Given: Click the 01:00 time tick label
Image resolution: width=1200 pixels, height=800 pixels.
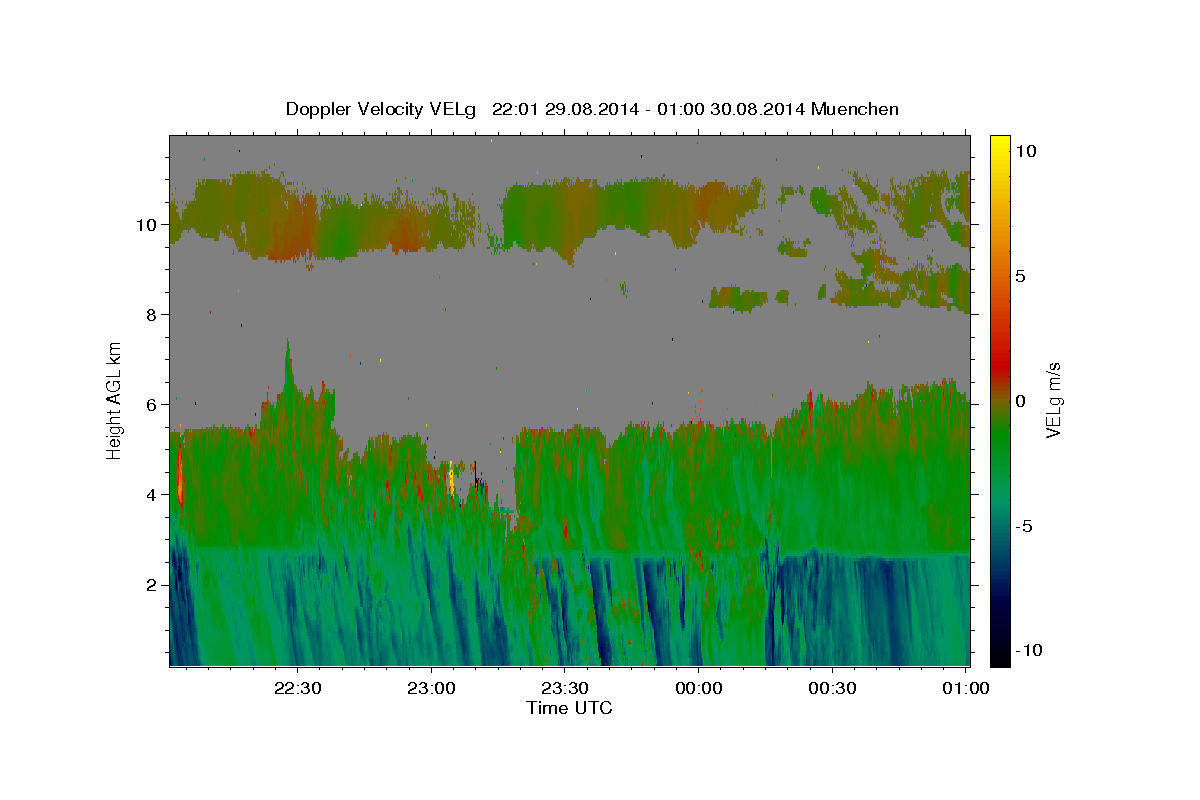Looking at the screenshot, I should tap(965, 688).
